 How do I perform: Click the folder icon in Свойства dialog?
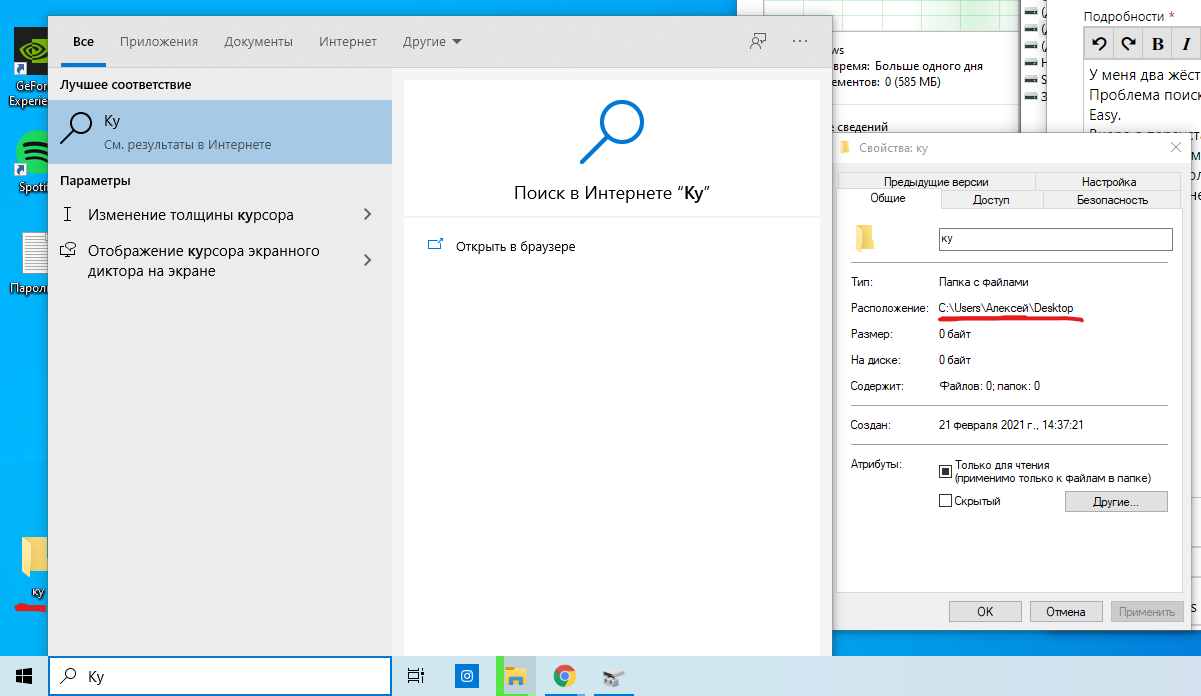coord(865,238)
